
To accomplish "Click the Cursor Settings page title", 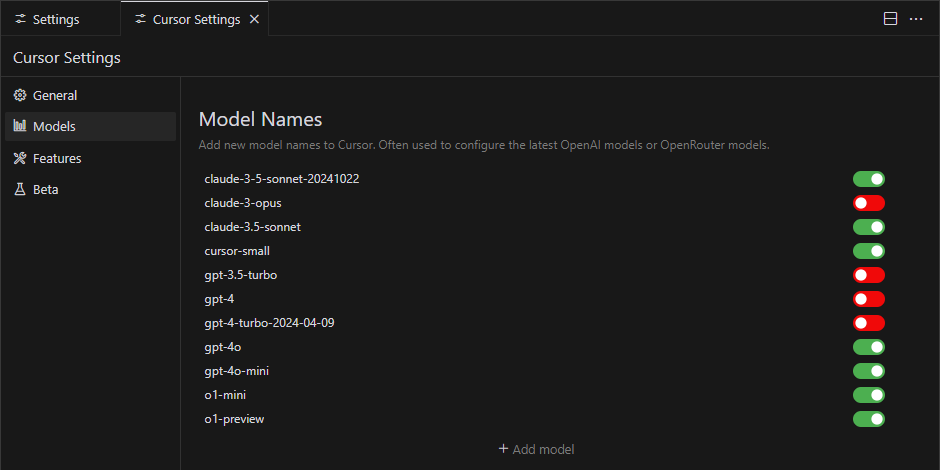I will [67, 58].
